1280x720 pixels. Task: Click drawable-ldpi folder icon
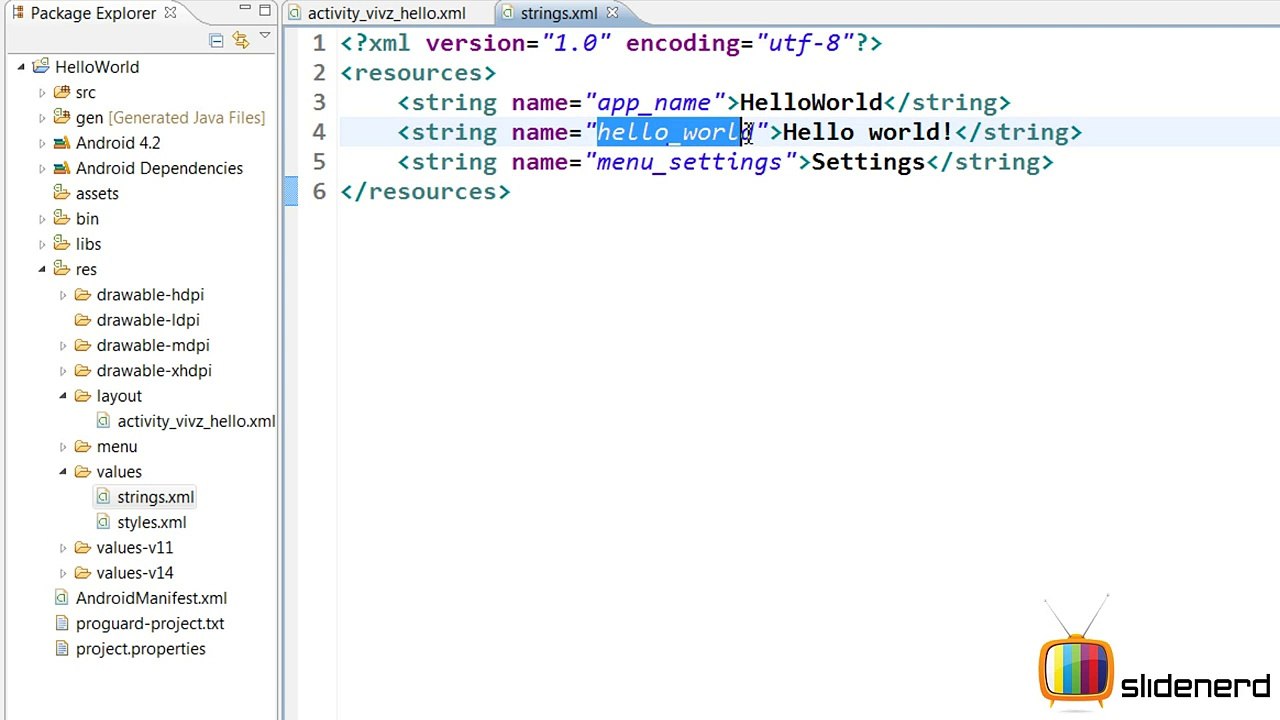coord(82,320)
